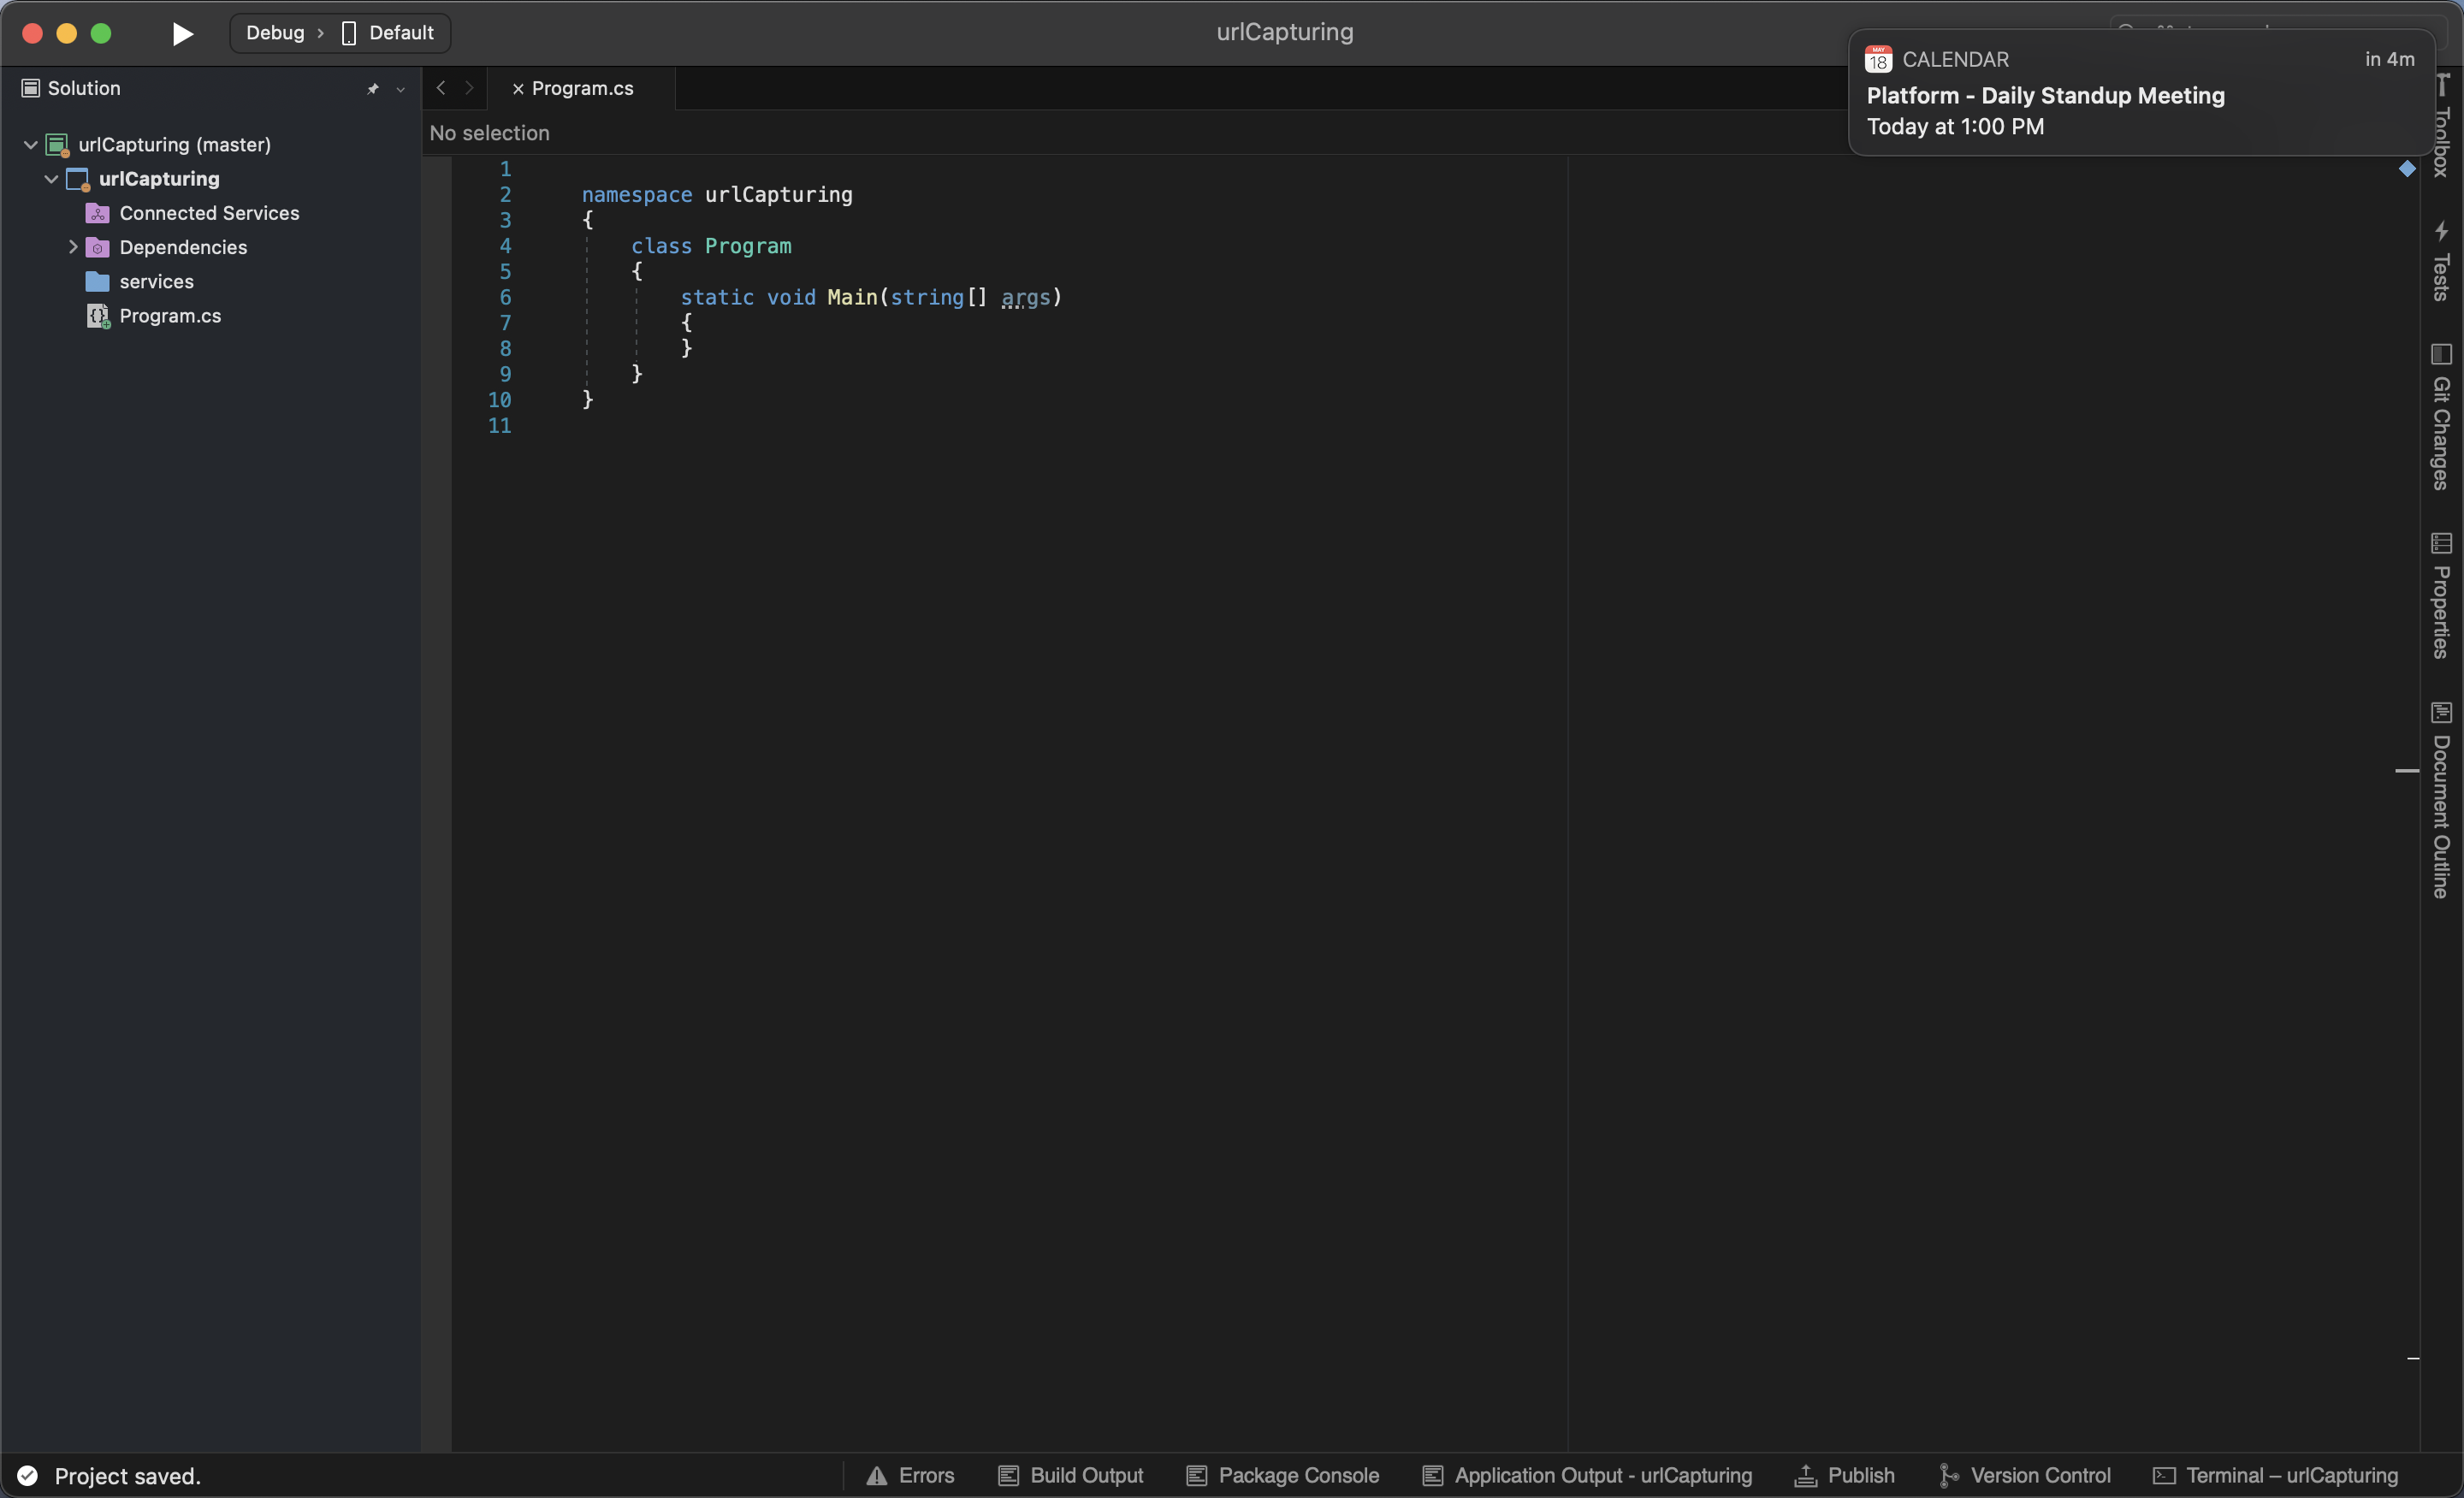The image size is (2464, 1498).
Task: Open the Build Output panel
Action: click(1070, 1475)
